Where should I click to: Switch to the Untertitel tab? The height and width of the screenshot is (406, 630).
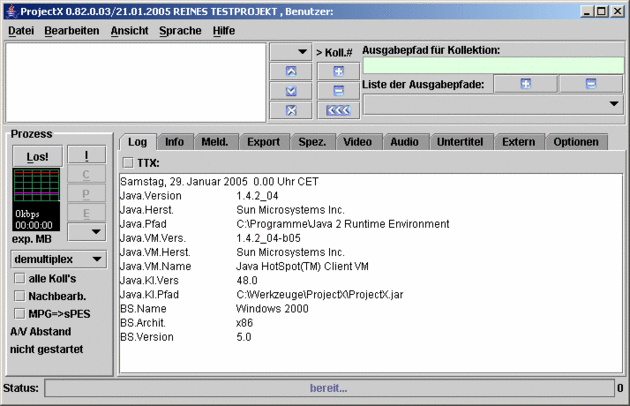coord(459,142)
